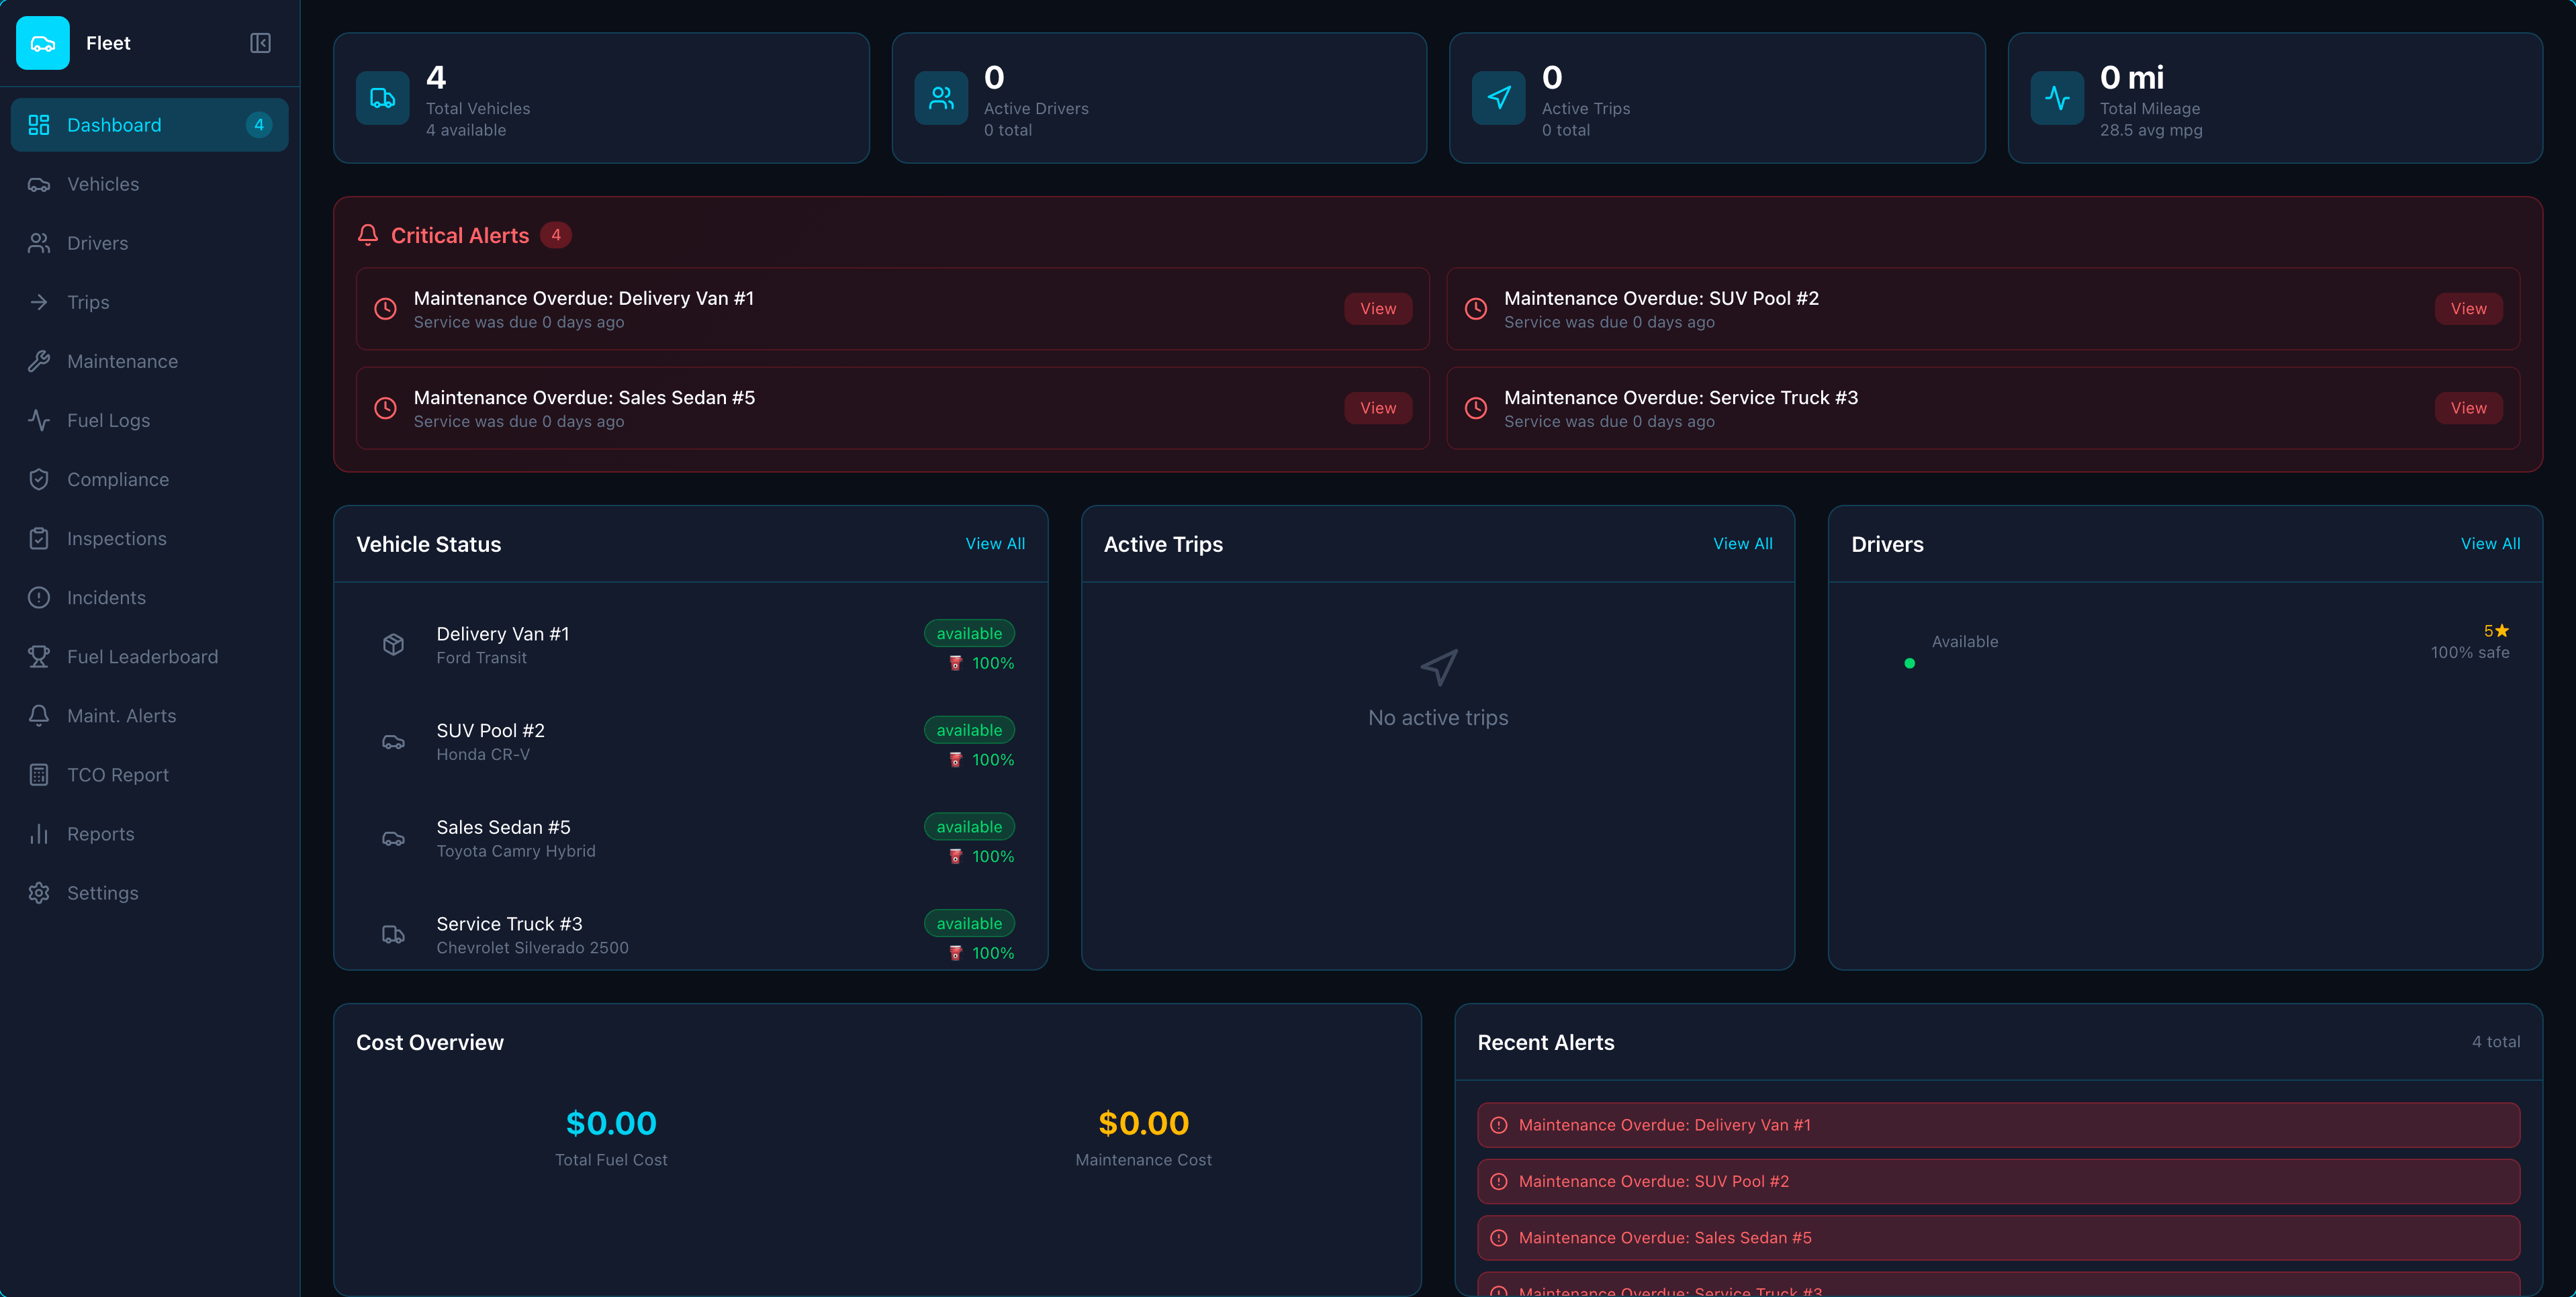Click View All in the Vehicle Status panel
2576x1297 pixels.
(x=995, y=543)
